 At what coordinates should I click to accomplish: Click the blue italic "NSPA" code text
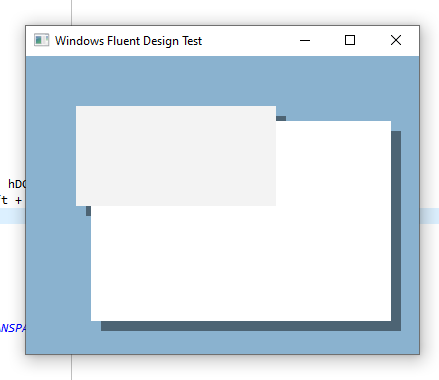pos(13,328)
